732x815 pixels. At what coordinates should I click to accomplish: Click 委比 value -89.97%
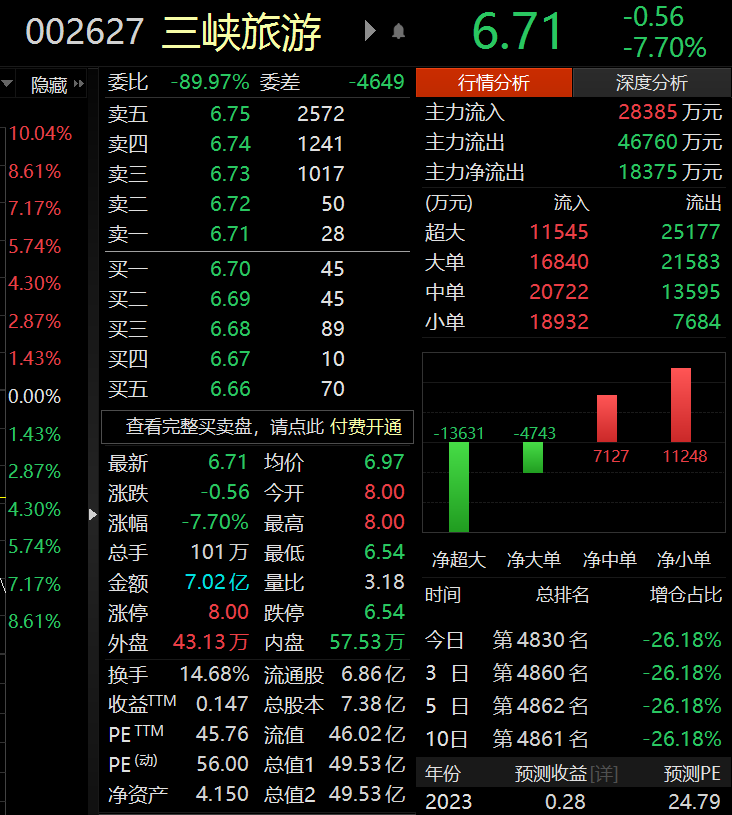pos(210,82)
